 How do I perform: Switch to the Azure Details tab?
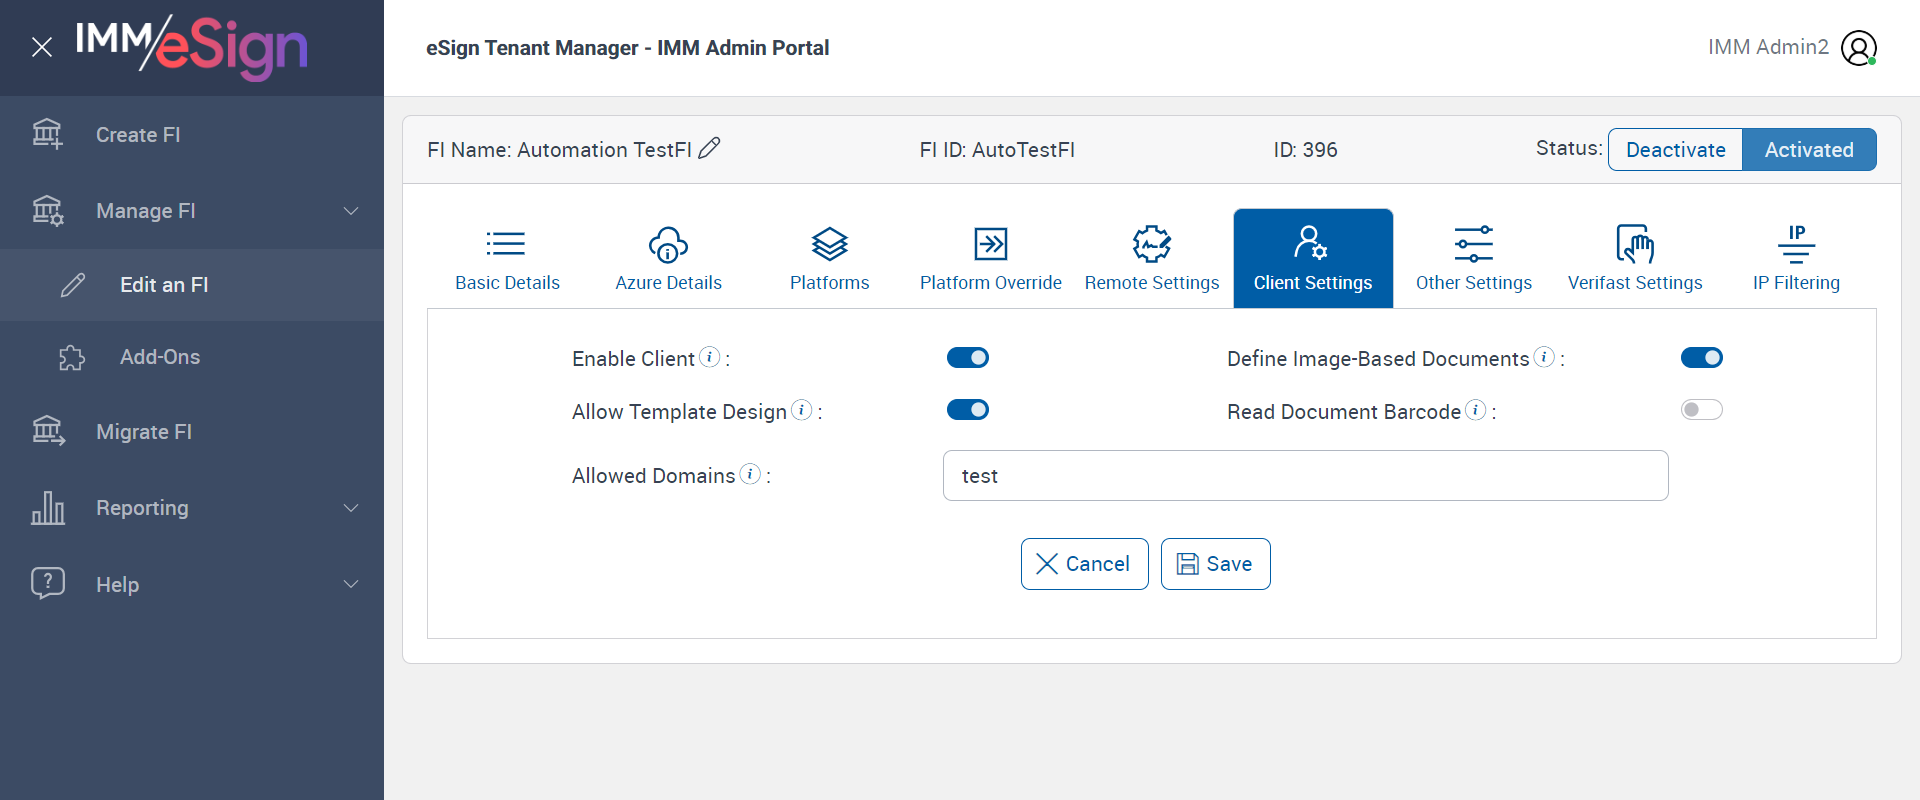coord(668,258)
